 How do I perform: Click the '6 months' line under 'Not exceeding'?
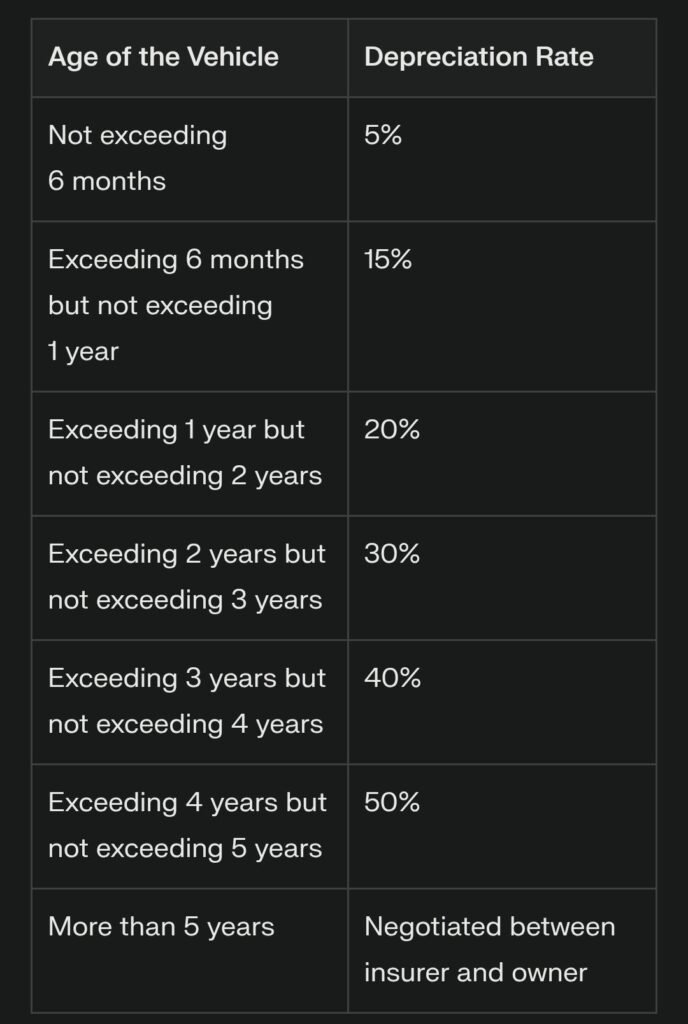coord(107,181)
